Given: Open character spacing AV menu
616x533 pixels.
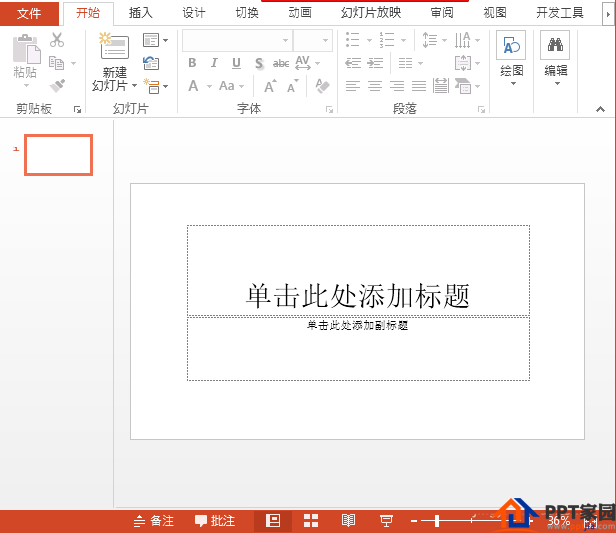Looking at the screenshot, I should coord(308,63).
